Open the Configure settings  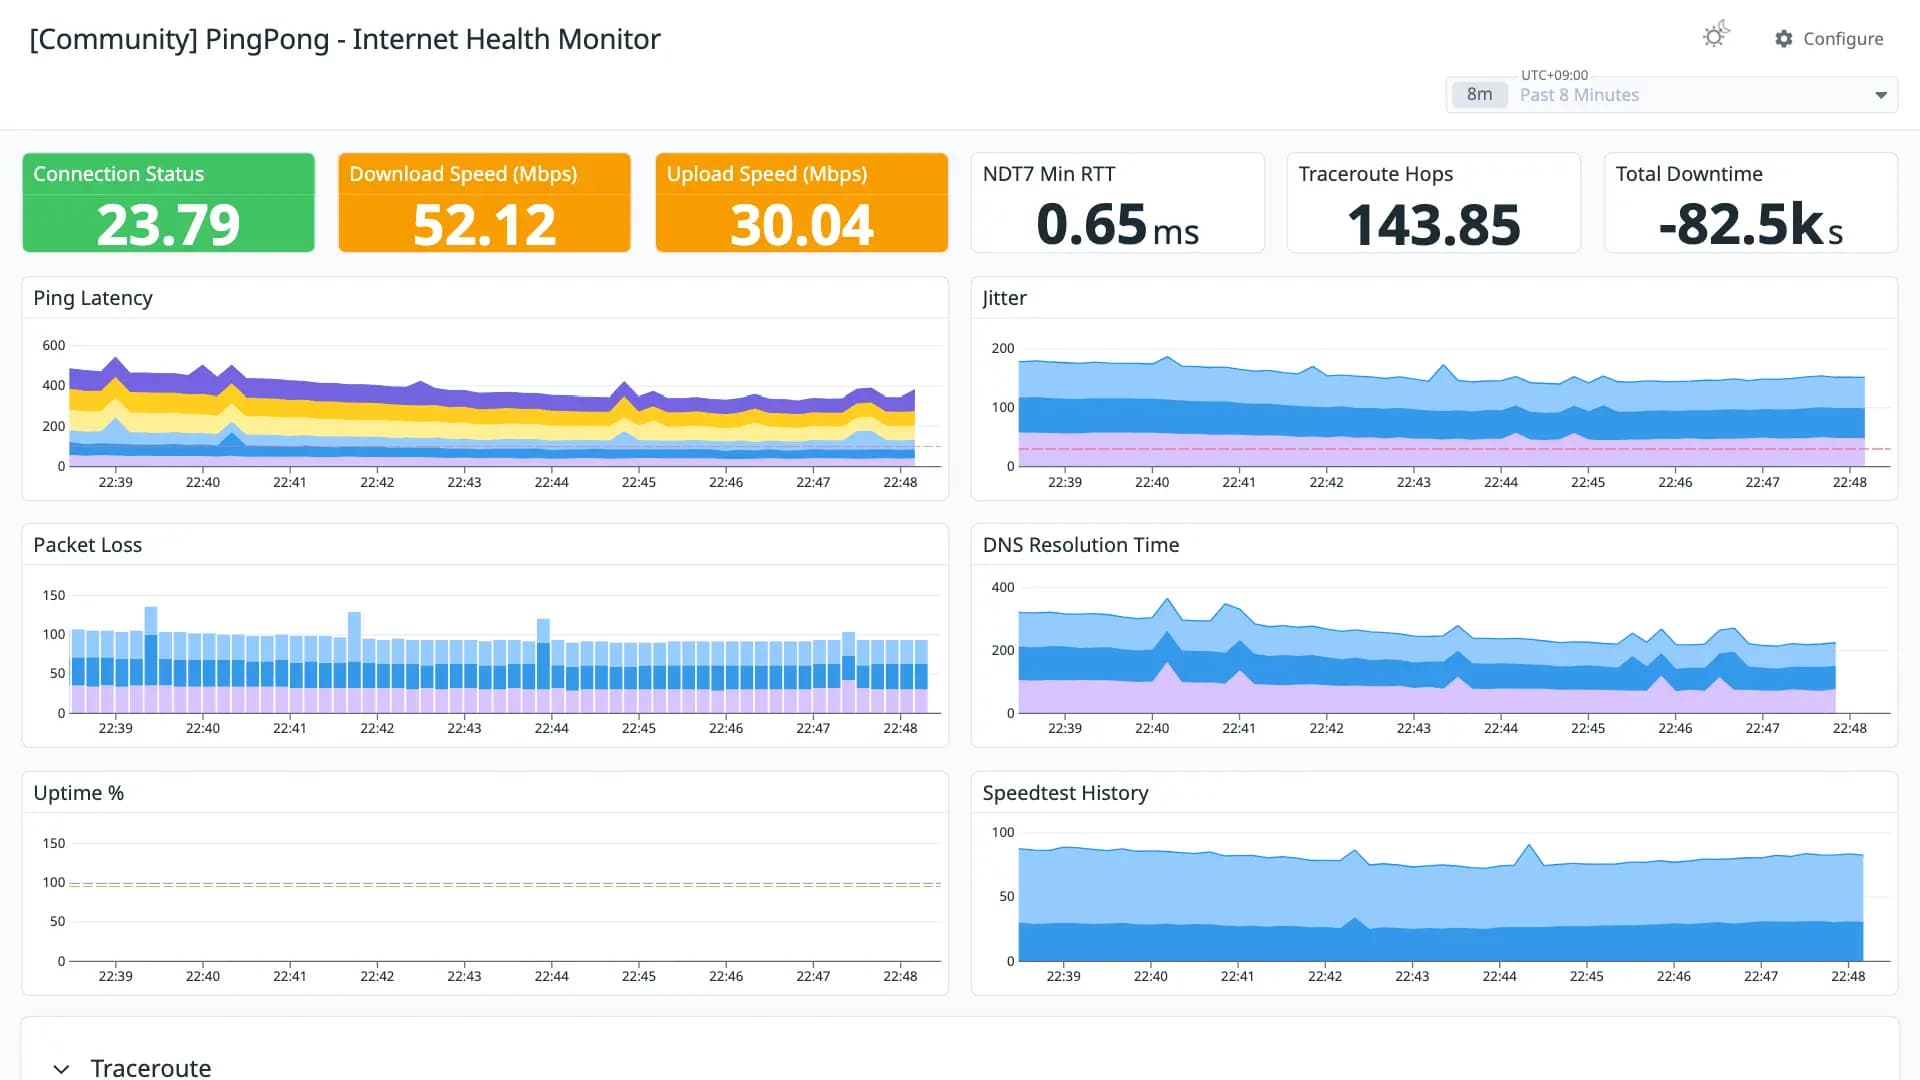[1829, 39]
